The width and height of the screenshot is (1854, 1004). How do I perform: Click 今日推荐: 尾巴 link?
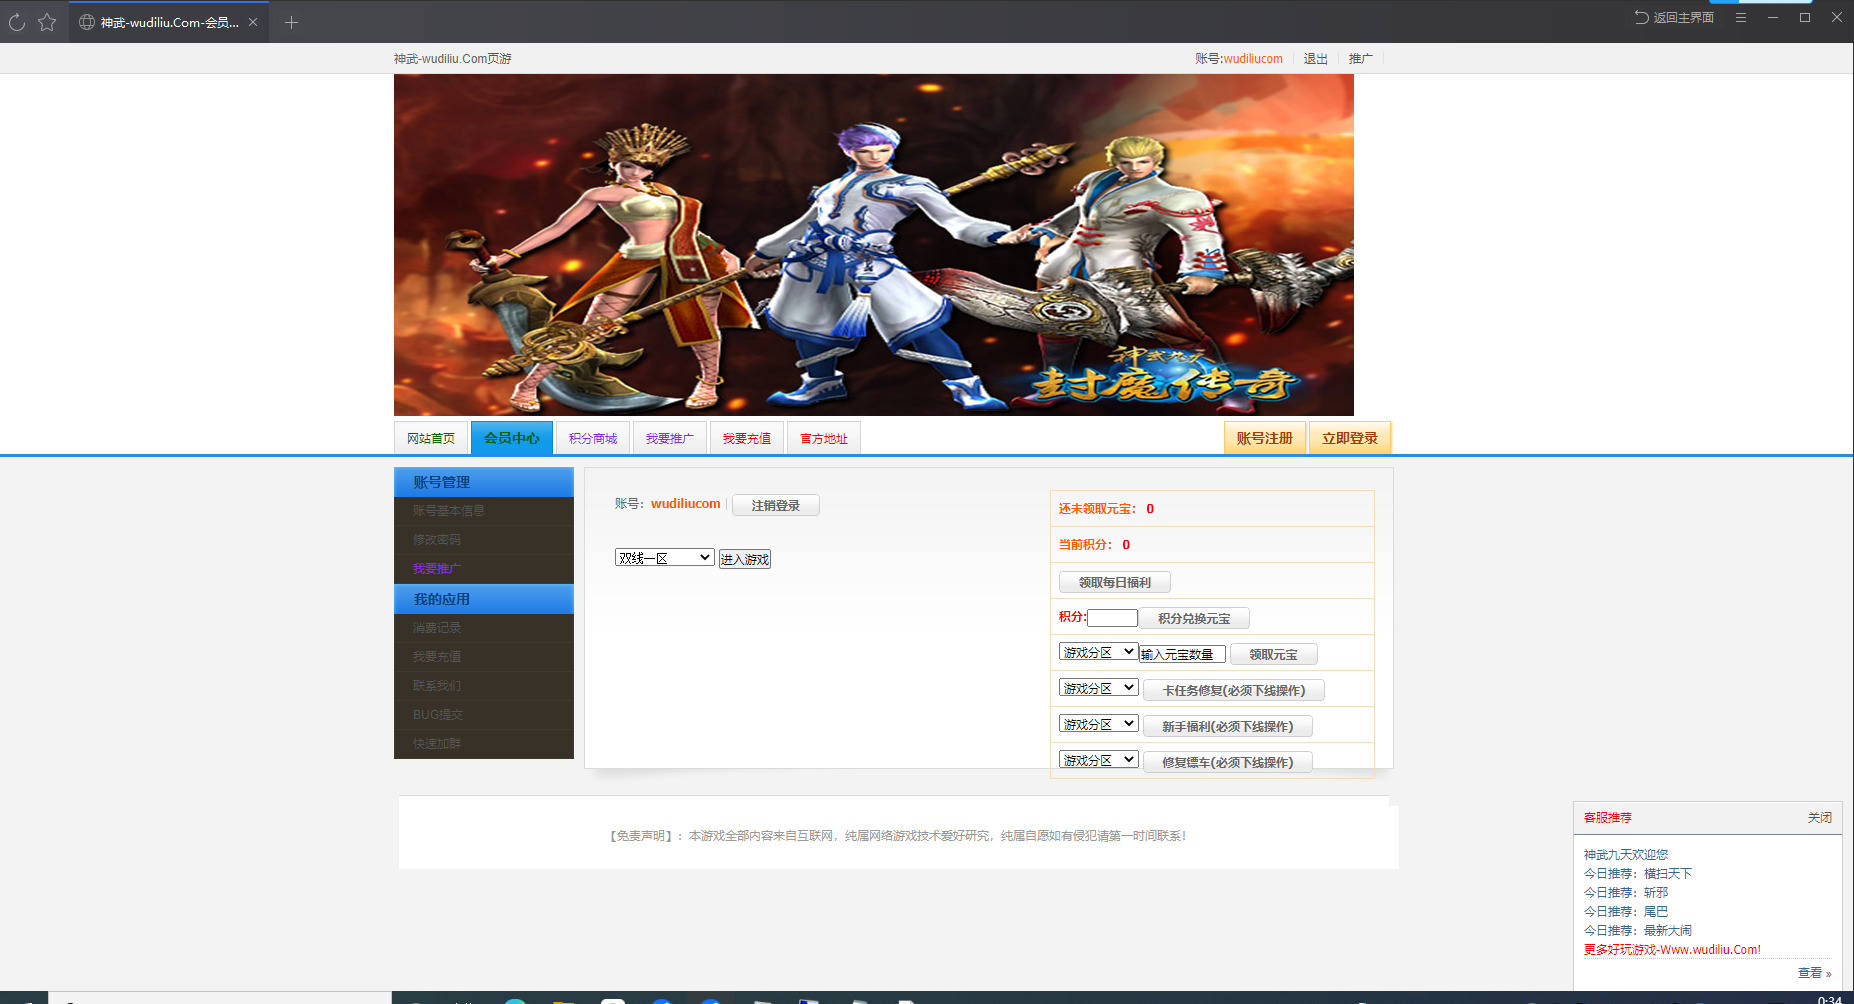pos(1626,912)
